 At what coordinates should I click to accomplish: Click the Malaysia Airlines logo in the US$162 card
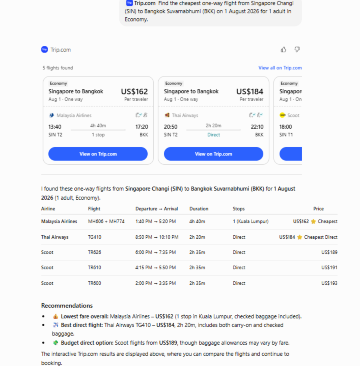(51, 115)
